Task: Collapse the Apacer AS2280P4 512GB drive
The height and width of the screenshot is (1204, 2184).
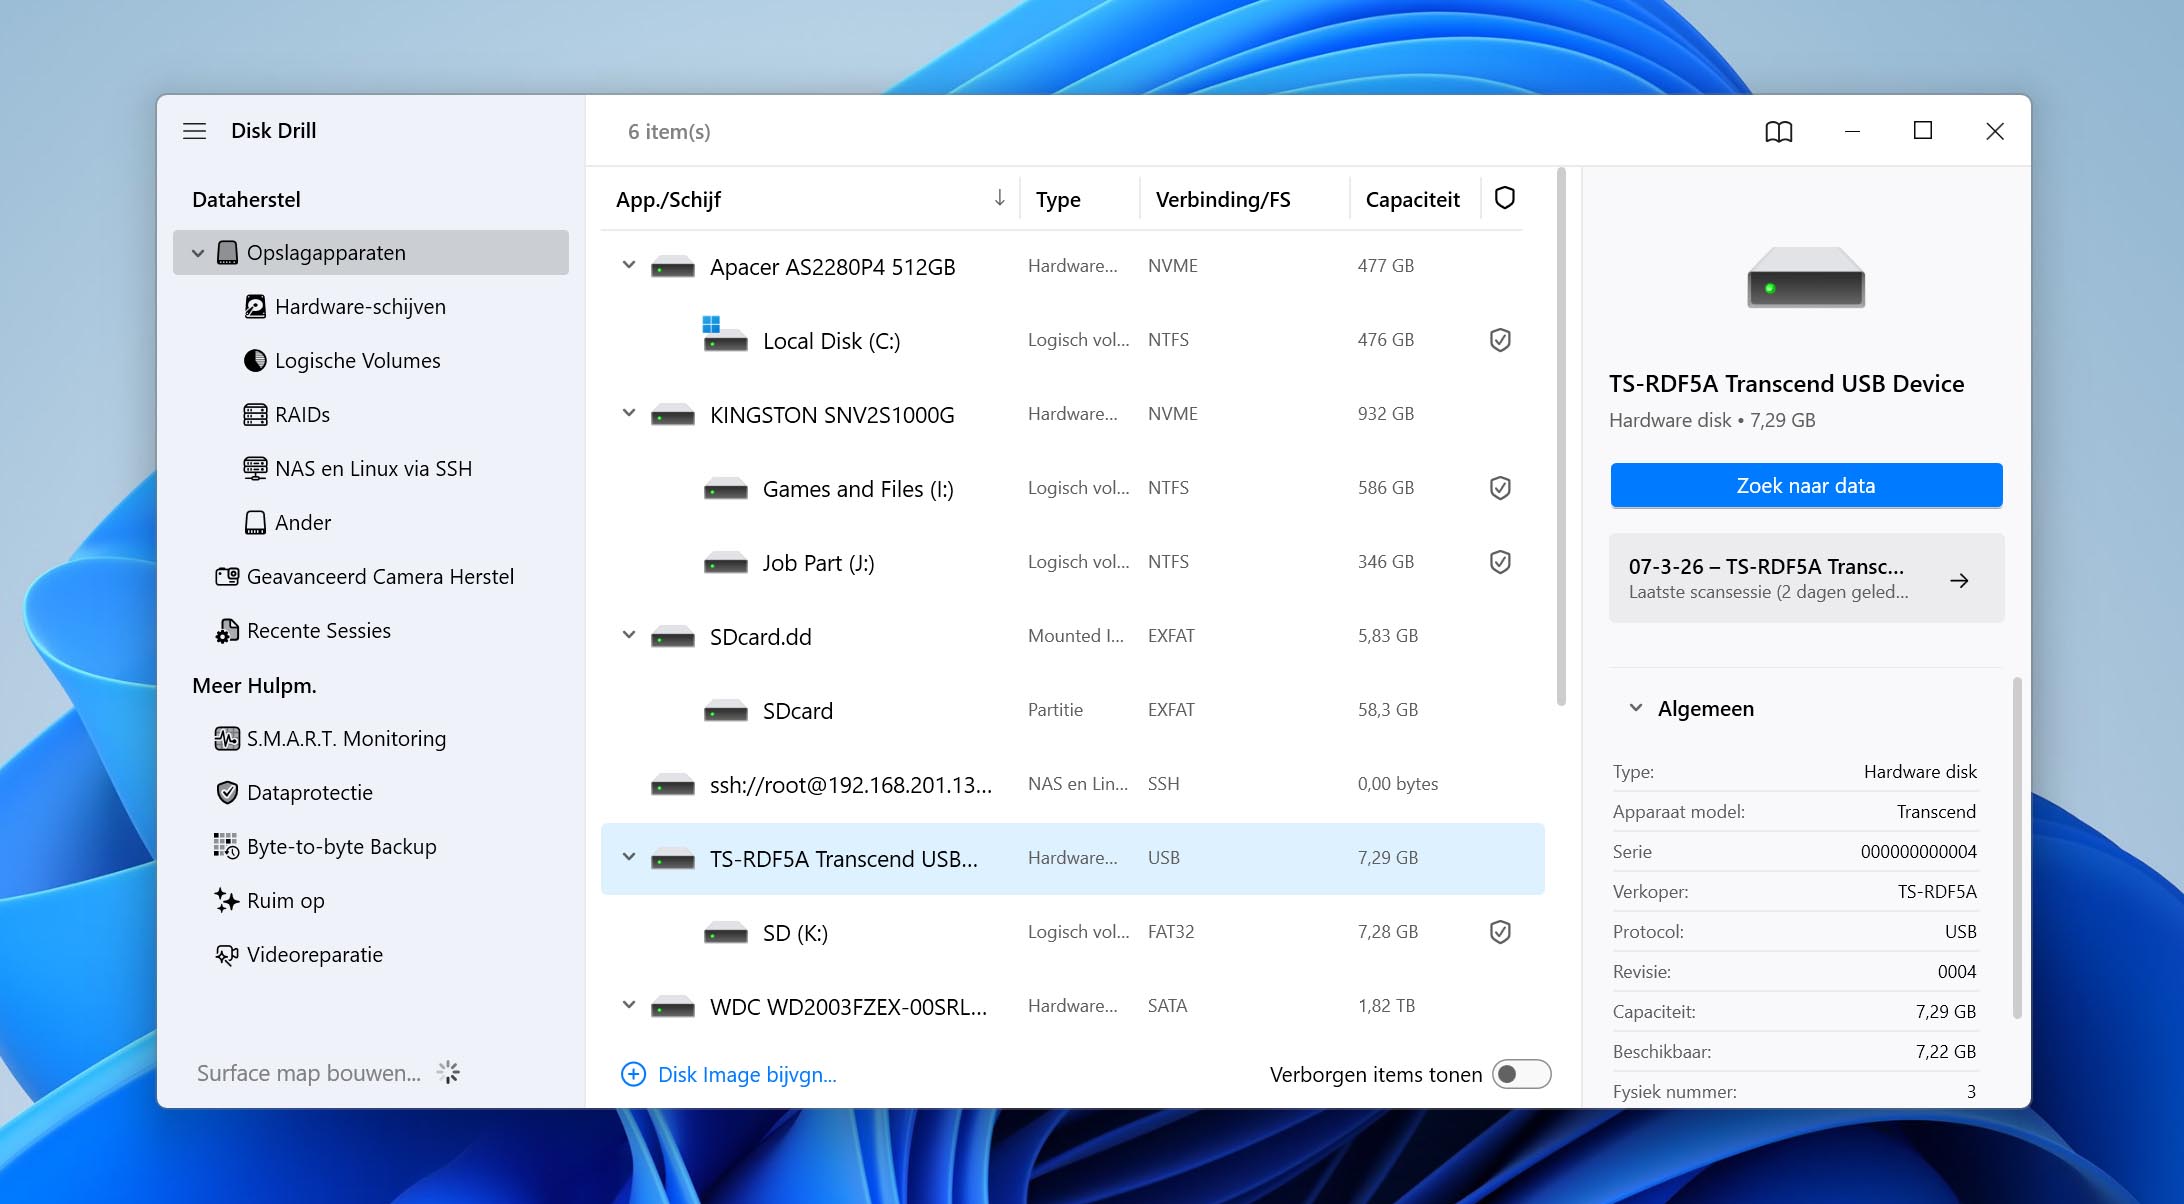Action: pos(629,266)
